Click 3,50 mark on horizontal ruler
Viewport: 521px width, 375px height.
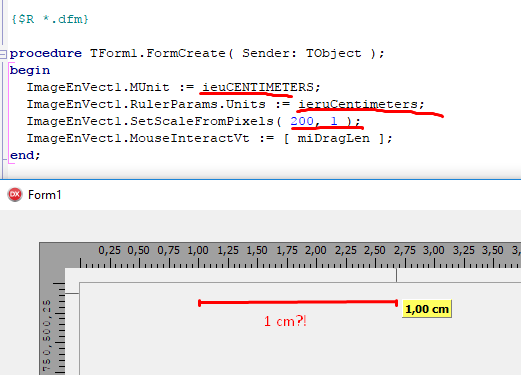(x=493, y=251)
